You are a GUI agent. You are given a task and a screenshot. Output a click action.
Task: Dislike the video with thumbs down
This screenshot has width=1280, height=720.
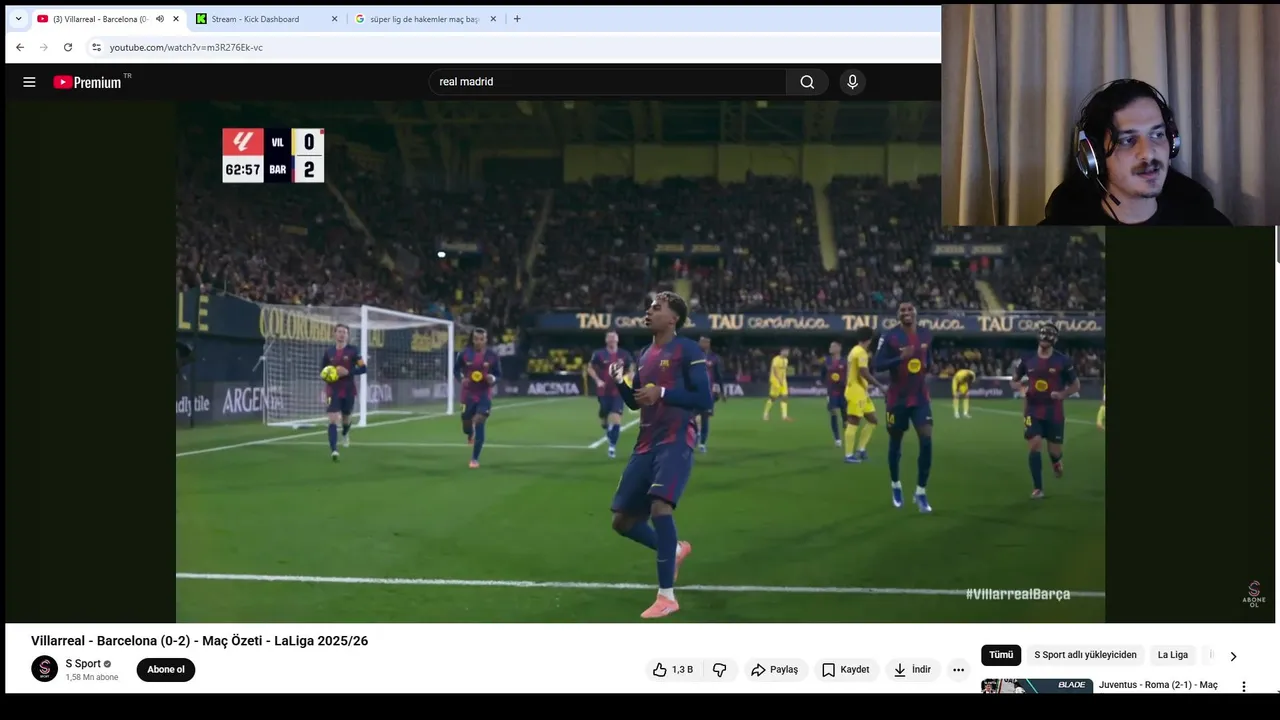pos(719,670)
